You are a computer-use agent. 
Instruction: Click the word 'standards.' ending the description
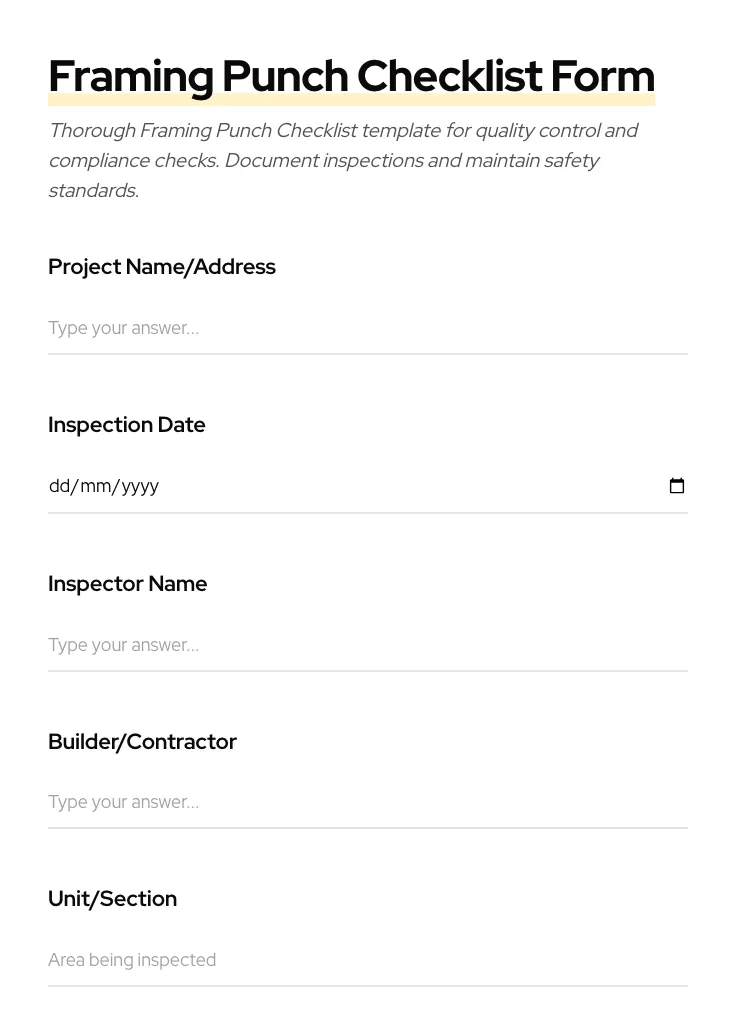(92, 191)
